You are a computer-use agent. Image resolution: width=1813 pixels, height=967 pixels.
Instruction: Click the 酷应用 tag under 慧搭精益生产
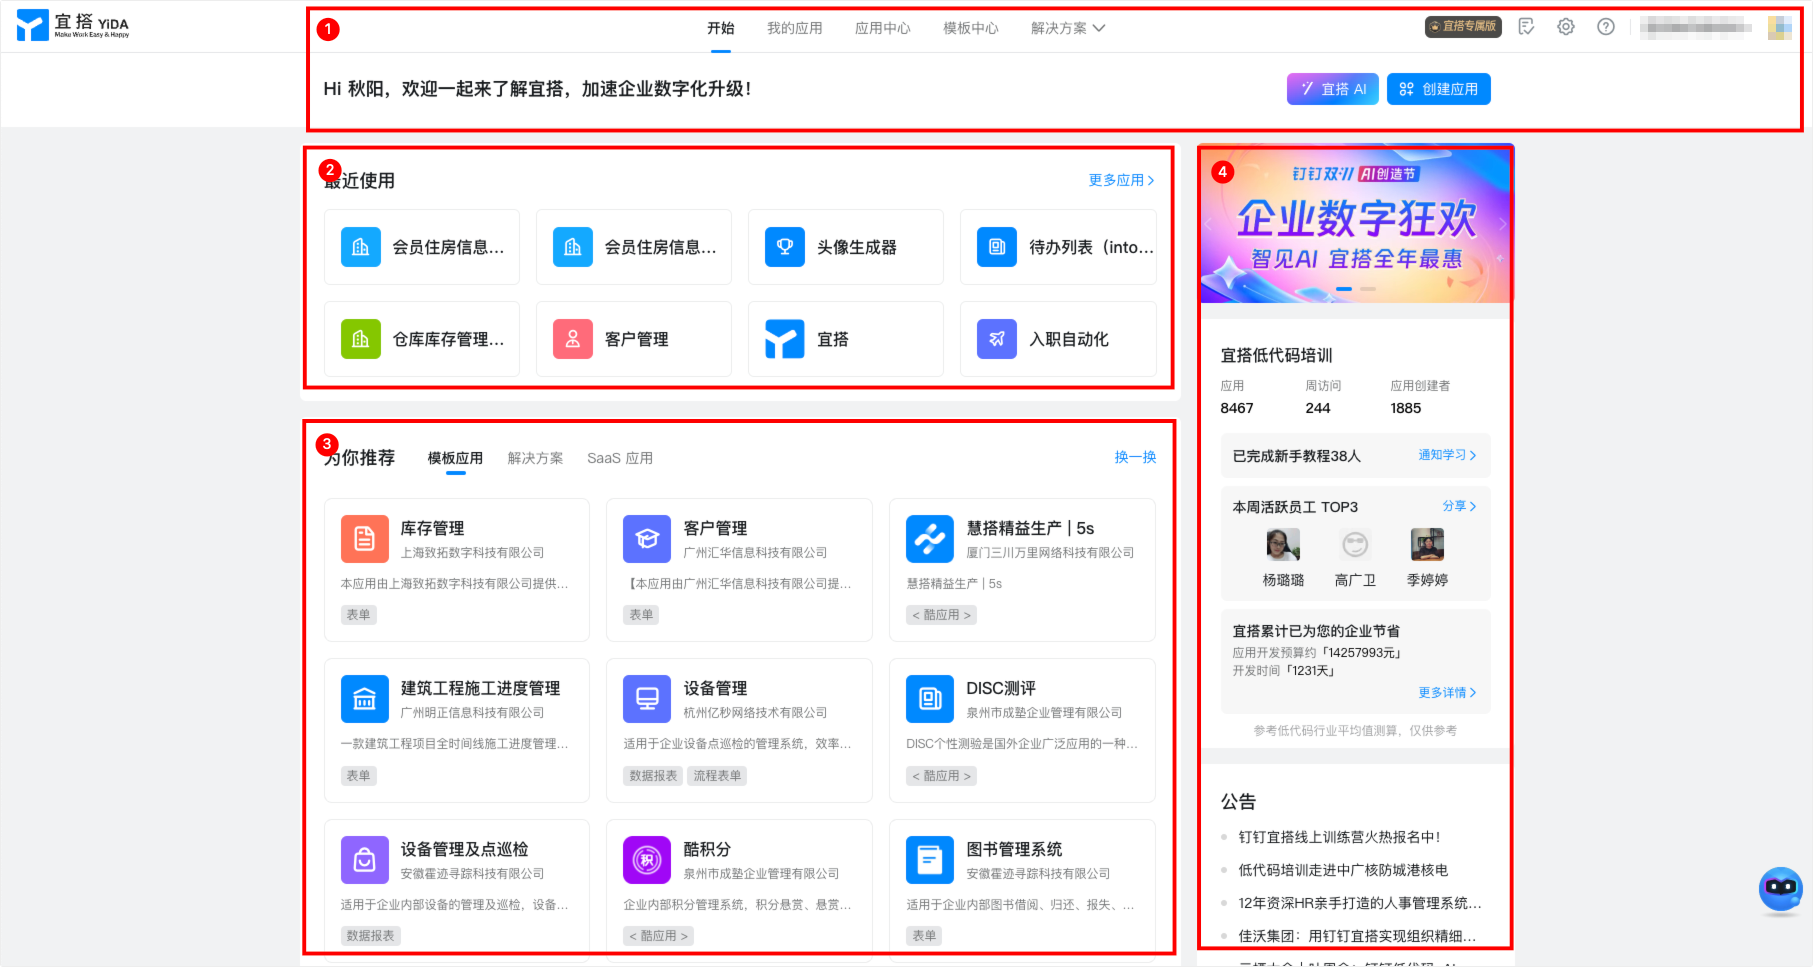(941, 615)
